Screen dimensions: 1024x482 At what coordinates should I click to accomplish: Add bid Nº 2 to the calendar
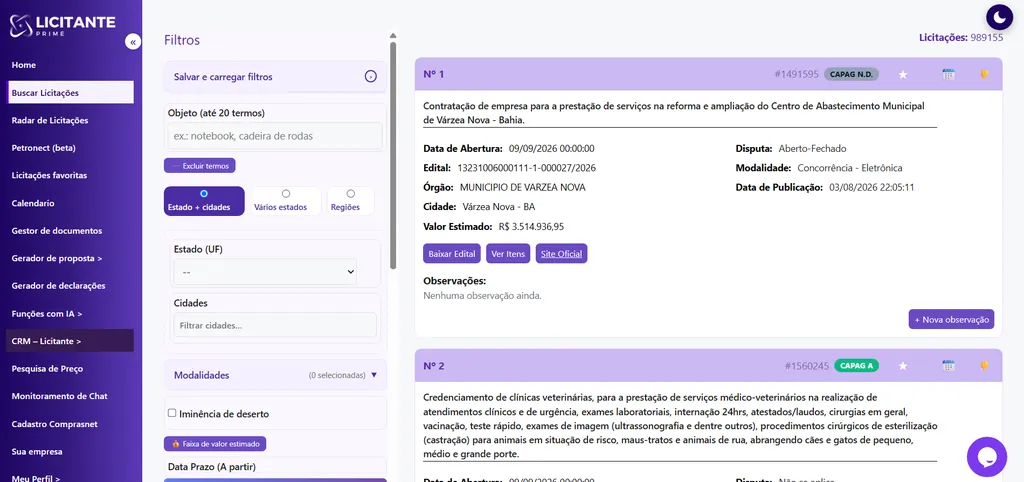point(949,366)
